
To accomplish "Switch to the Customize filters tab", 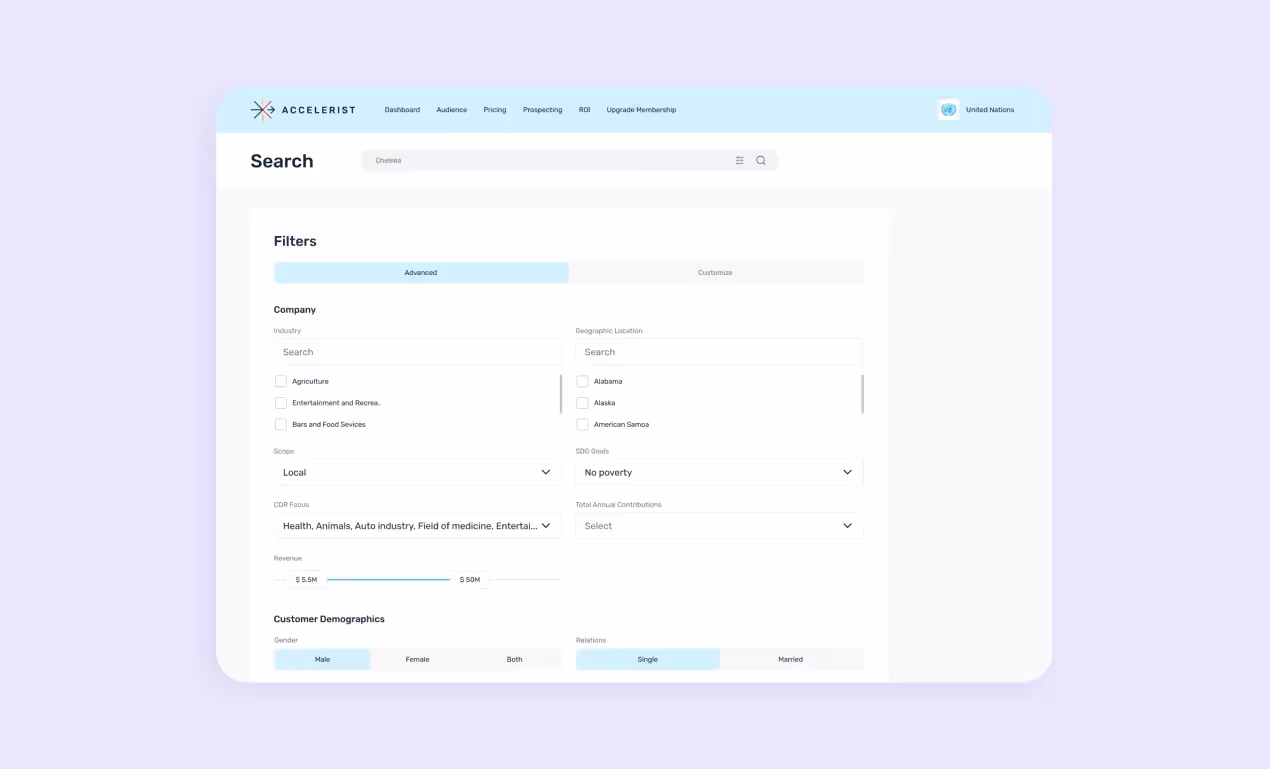I will pos(715,272).
